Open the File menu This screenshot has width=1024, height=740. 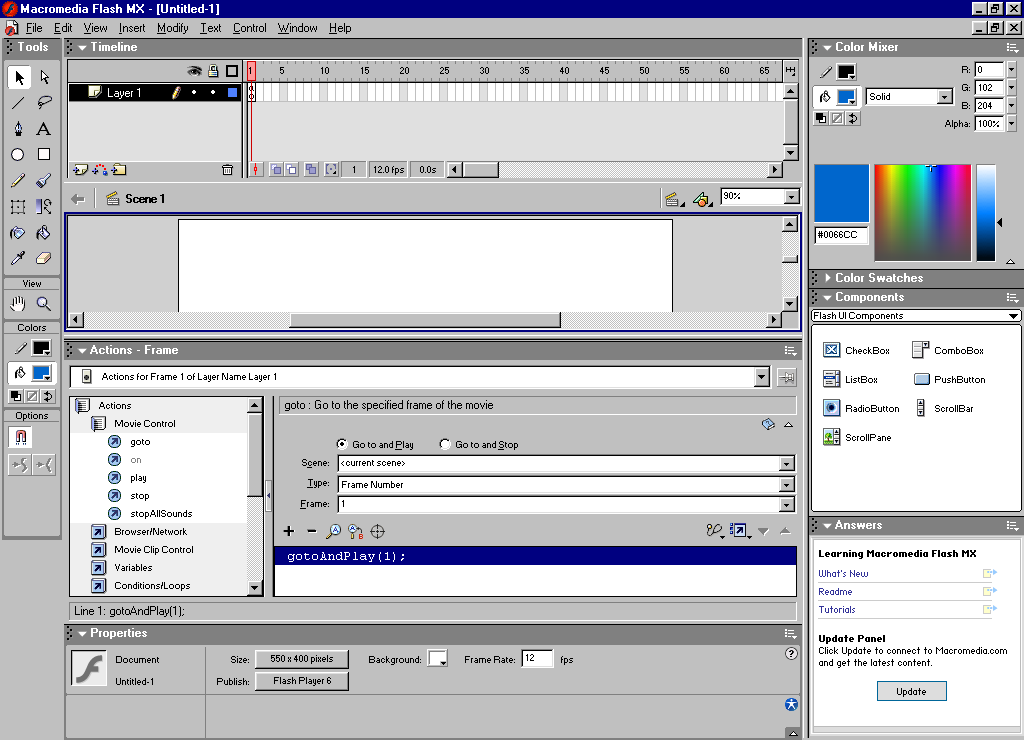(x=34, y=28)
